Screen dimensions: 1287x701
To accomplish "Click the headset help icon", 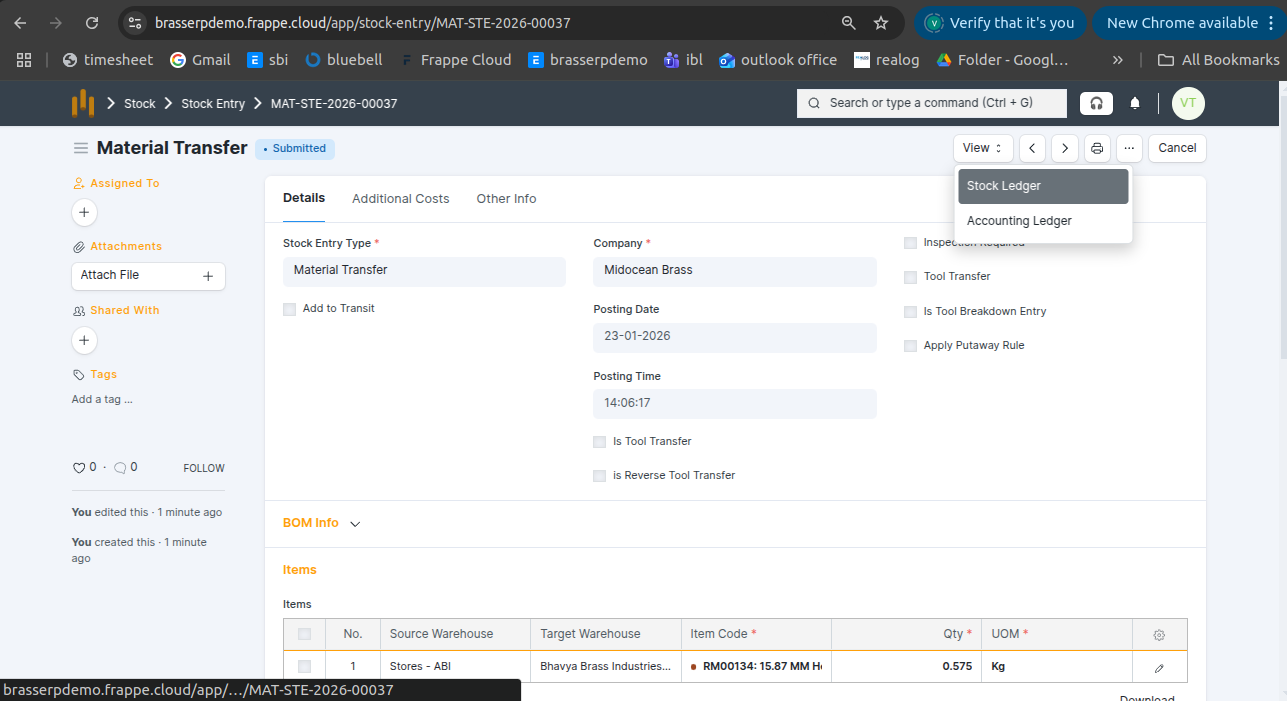I will click(x=1097, y=103).
